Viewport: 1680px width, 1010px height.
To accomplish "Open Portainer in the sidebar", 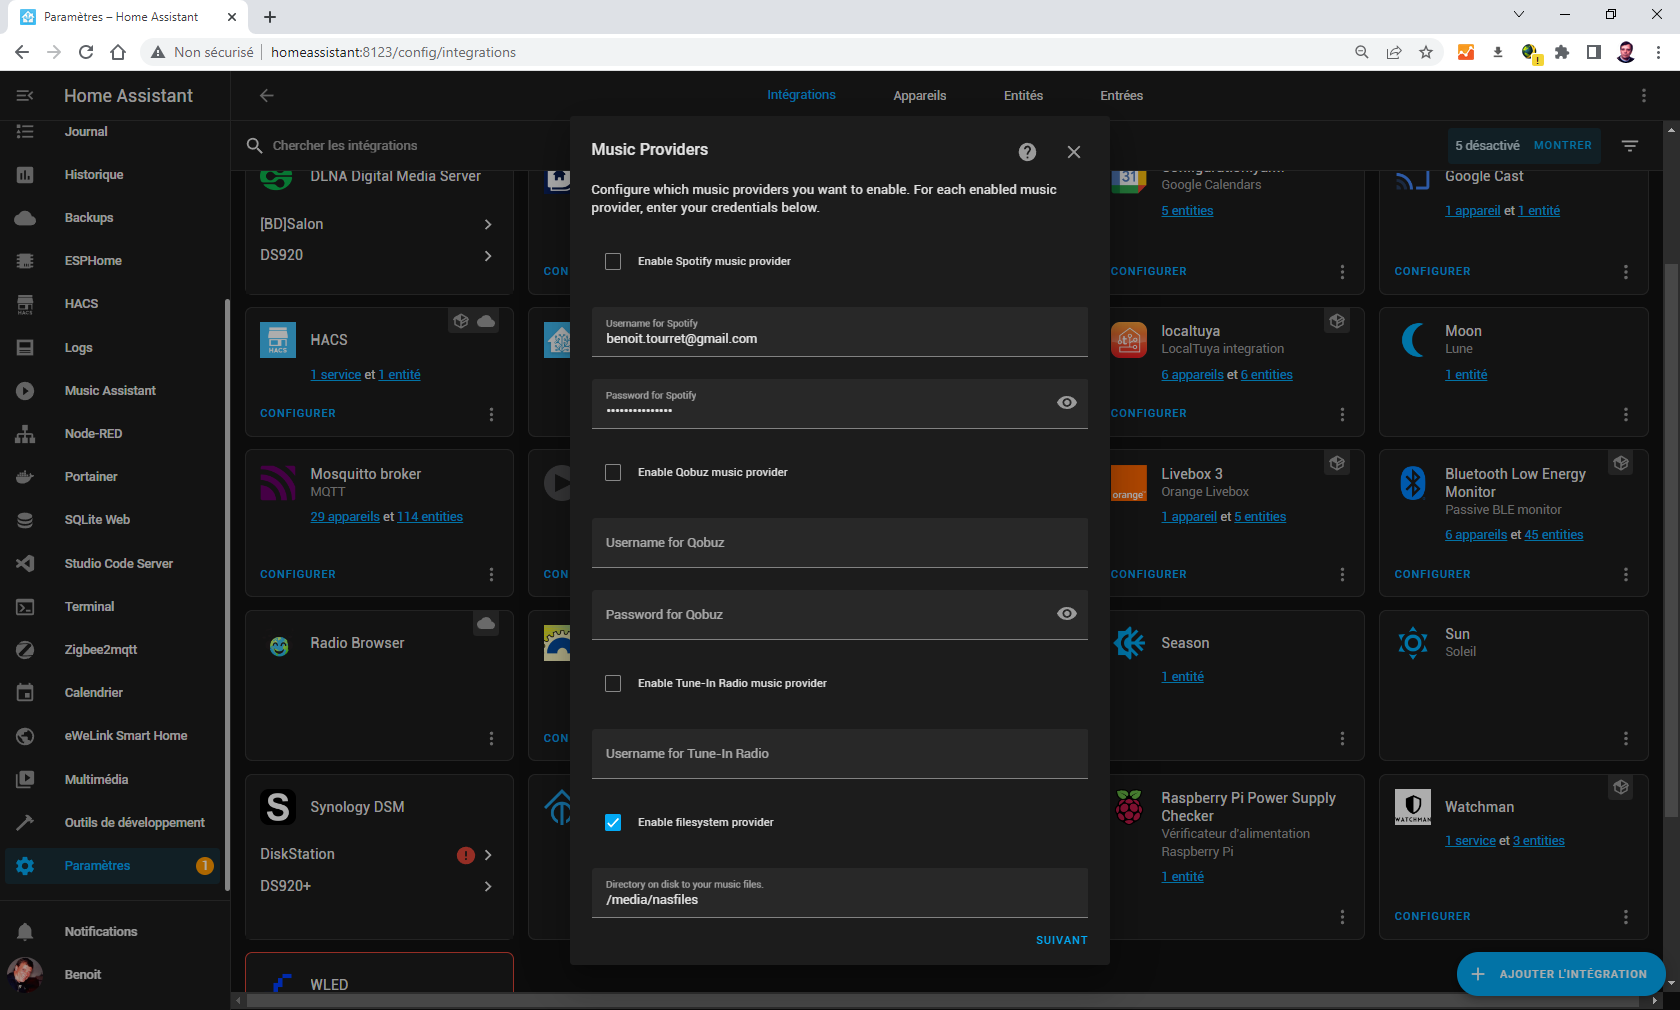I will [x=115, y=477].
